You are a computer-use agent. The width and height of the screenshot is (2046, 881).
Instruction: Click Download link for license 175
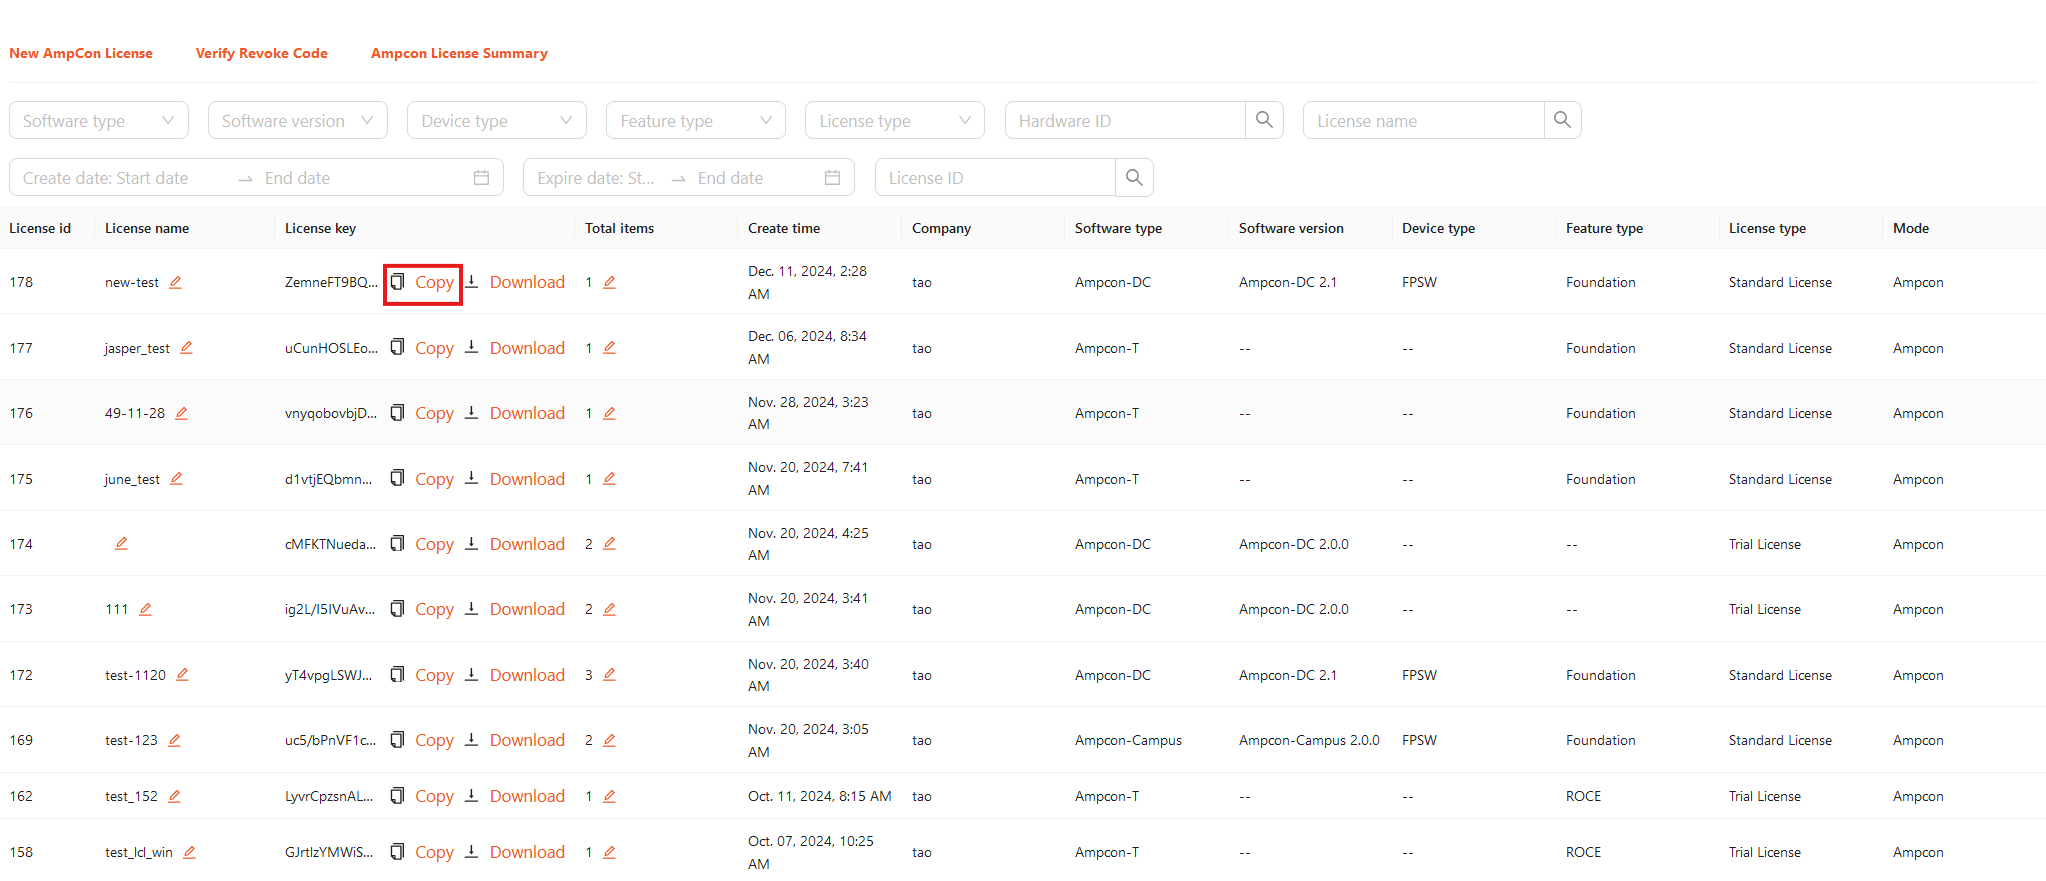[527, 479]
